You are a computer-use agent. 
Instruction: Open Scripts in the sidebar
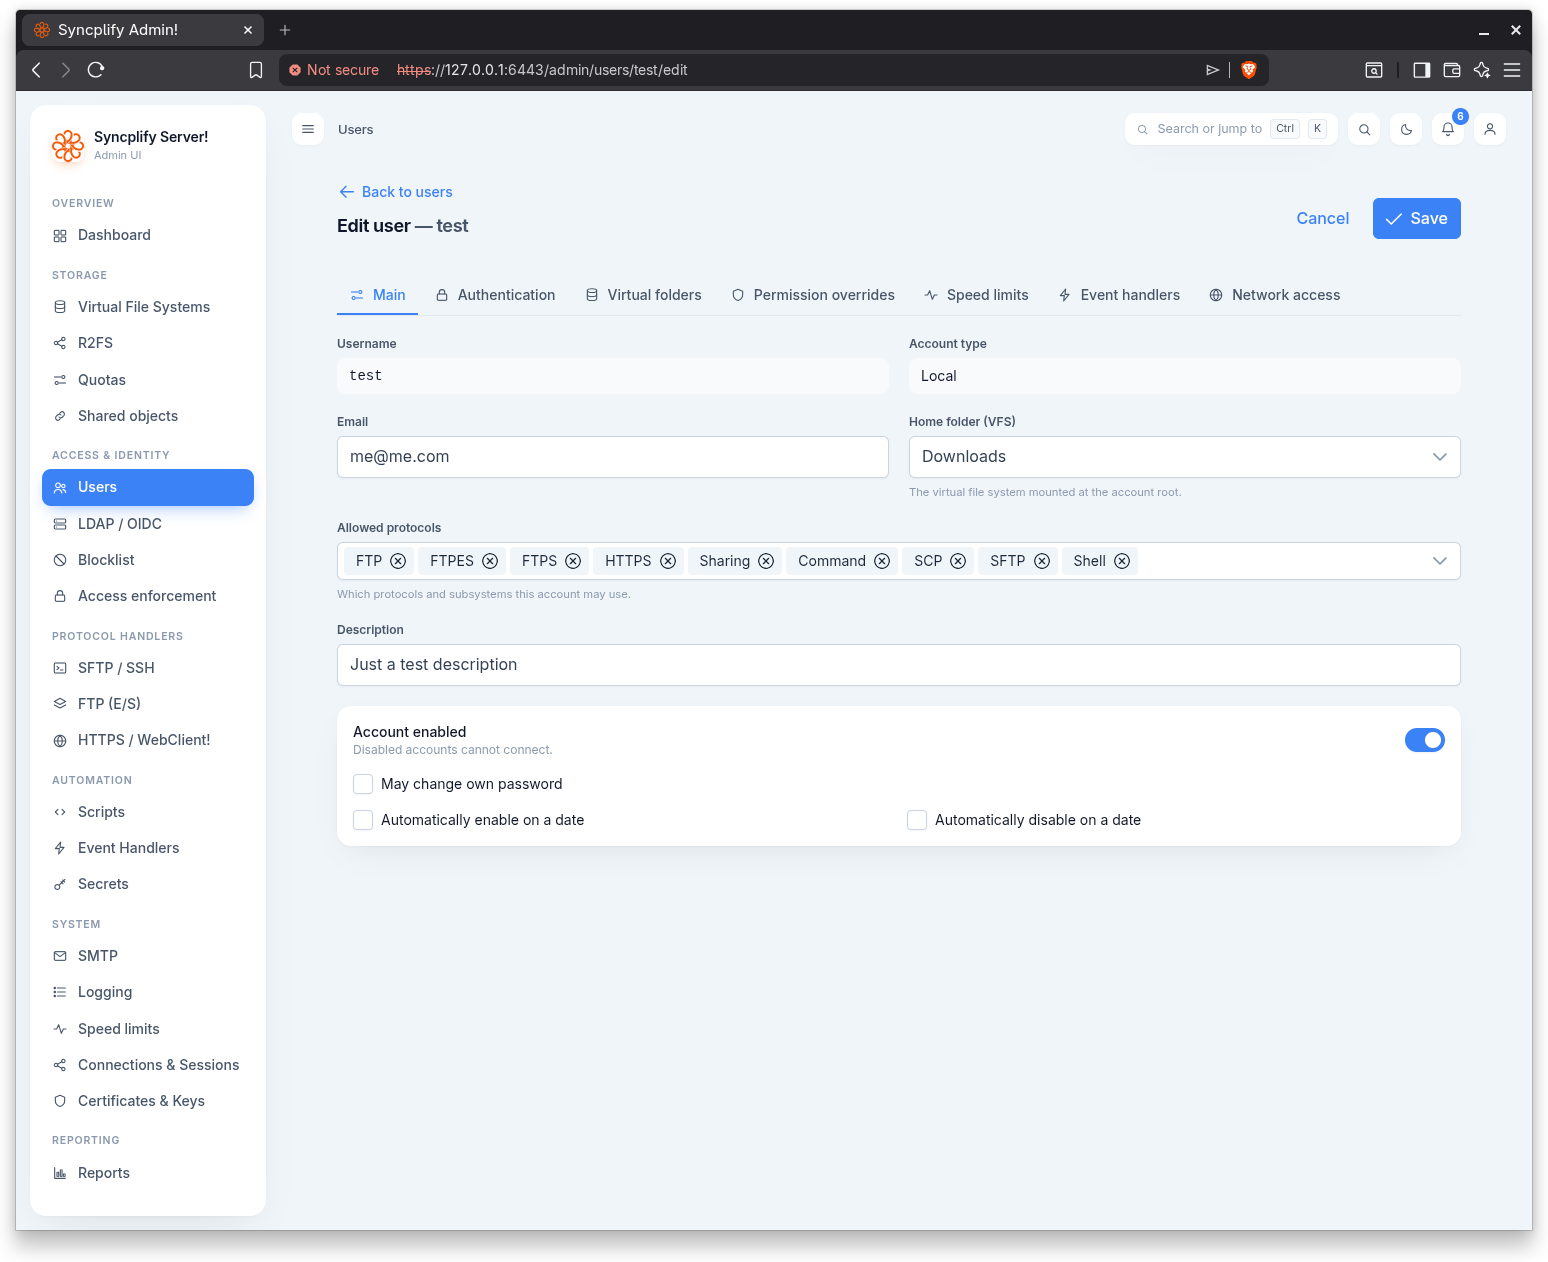148,812
